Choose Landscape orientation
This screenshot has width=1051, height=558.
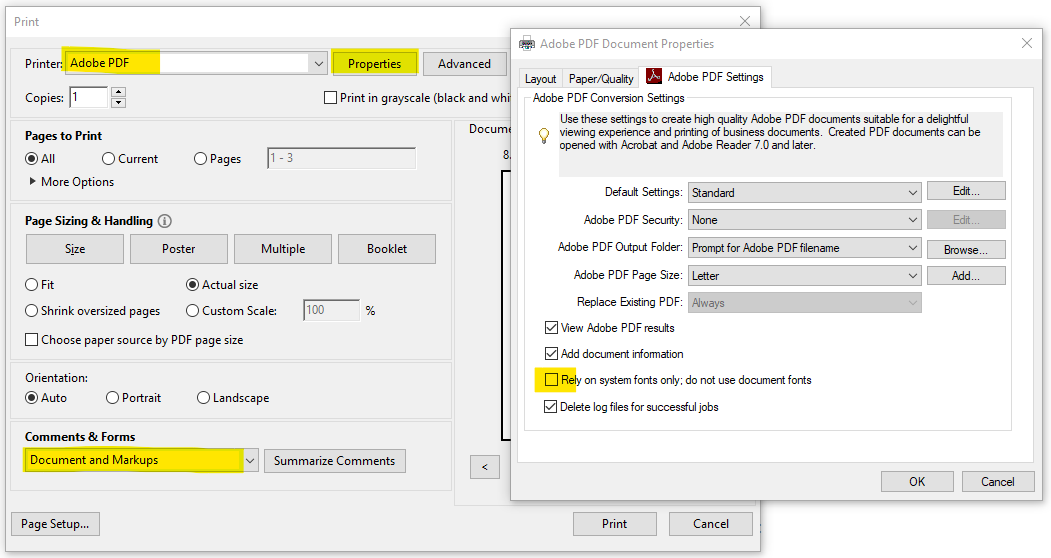(204, 398)
